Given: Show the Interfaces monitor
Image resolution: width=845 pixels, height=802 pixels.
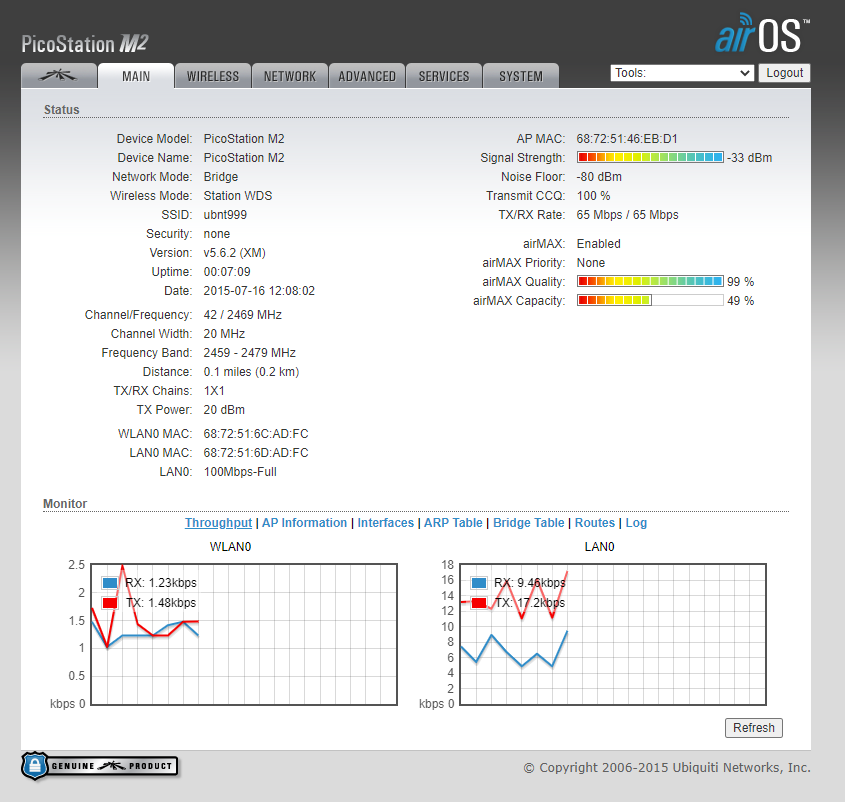Looking at the screenshot, I should [385, 523].
